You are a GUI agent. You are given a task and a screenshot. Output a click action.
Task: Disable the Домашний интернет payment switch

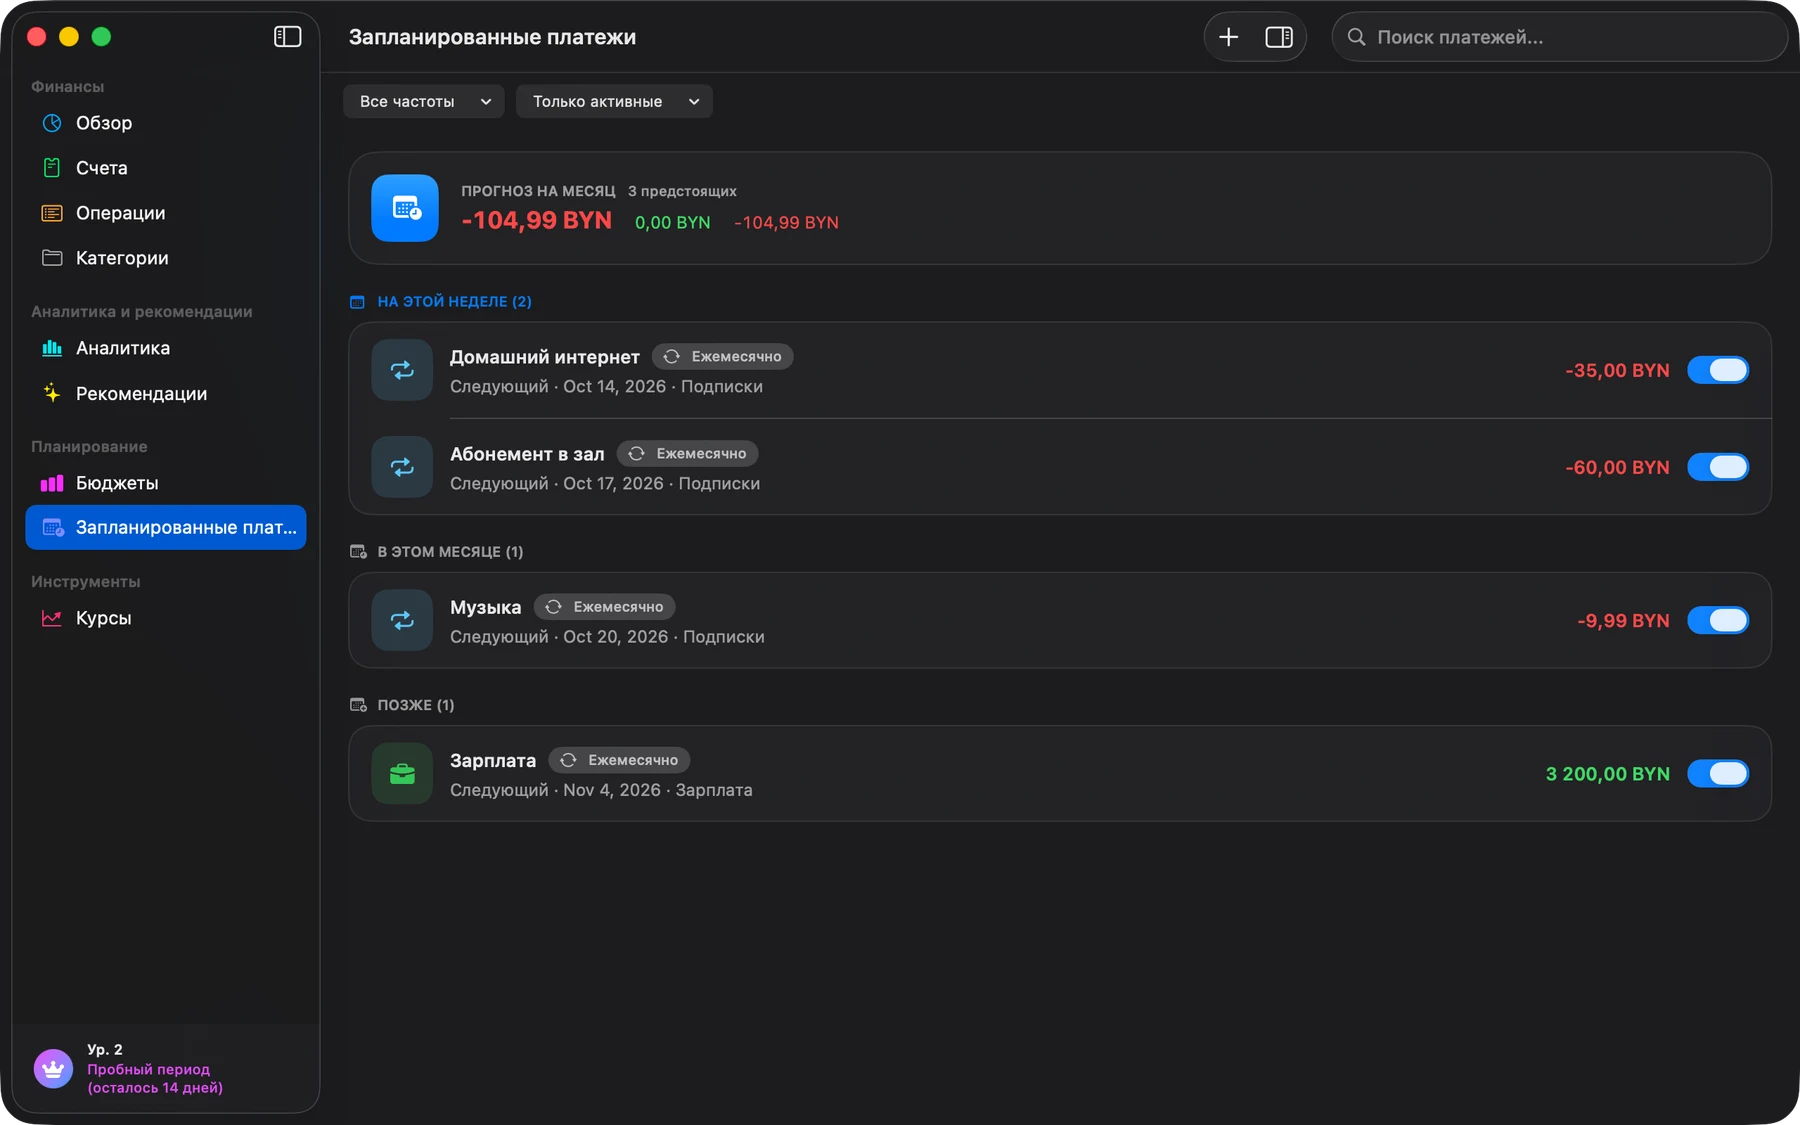(x=1718, y=370)
